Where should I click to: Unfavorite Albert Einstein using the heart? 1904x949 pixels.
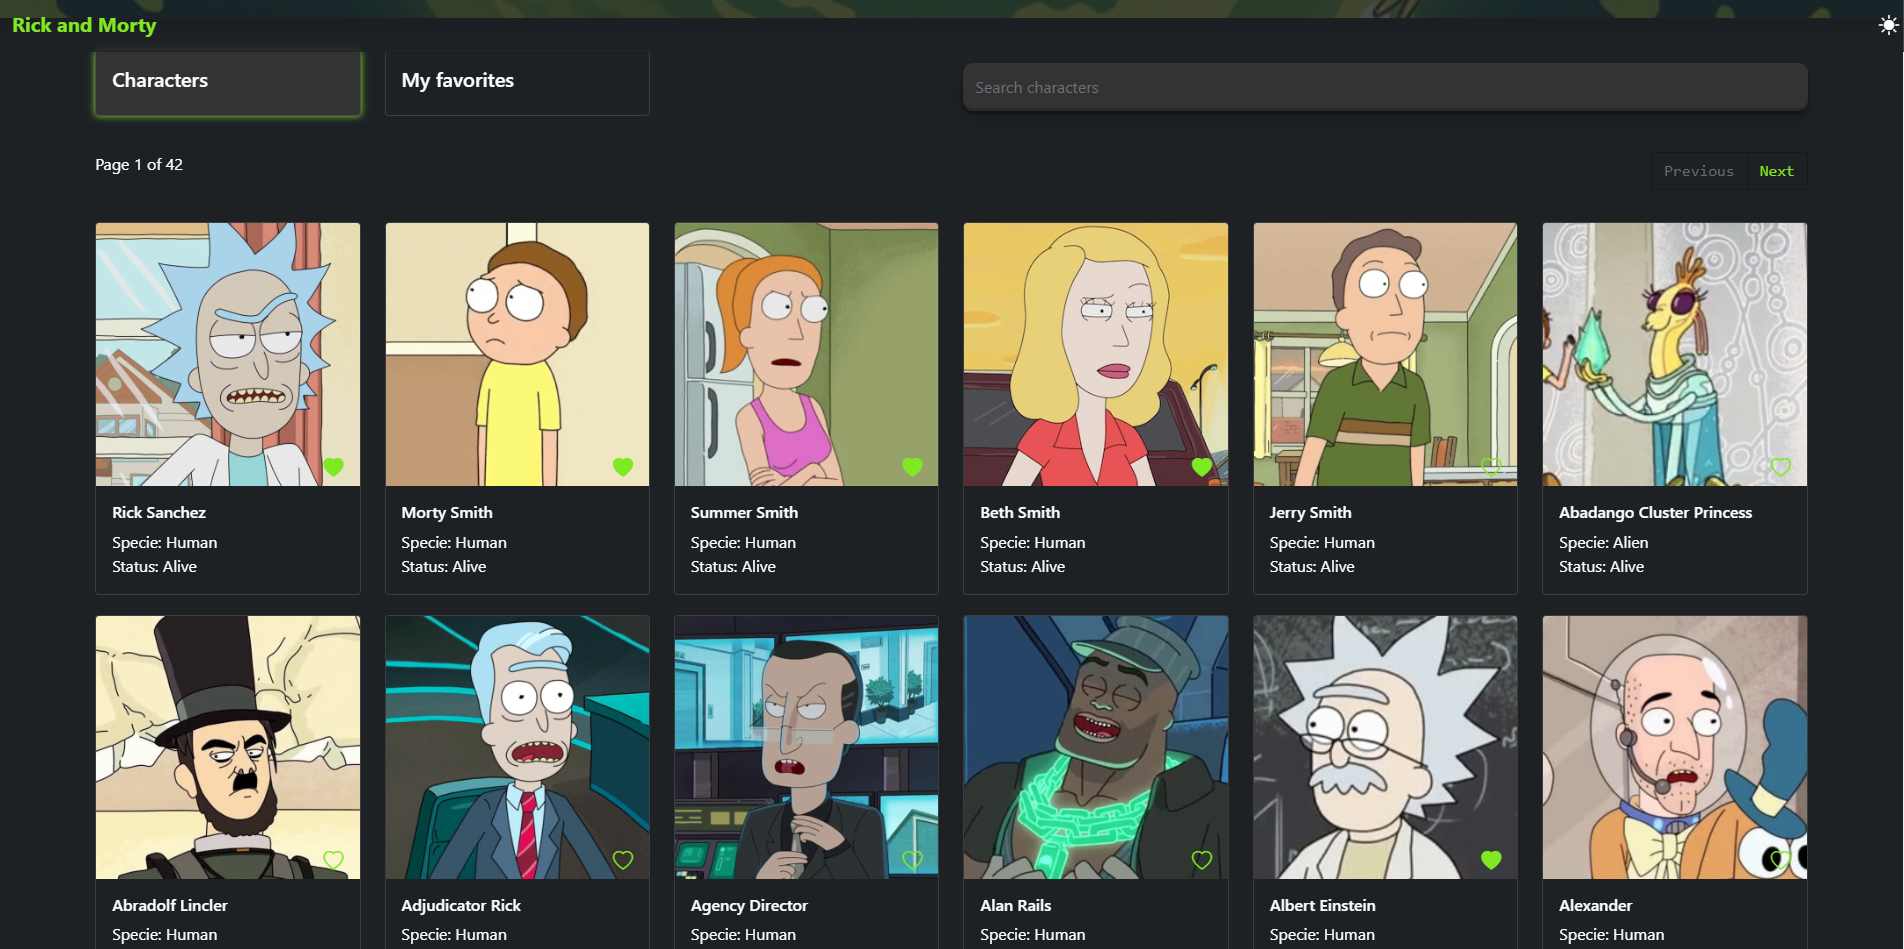click(x=1491, y=859)
